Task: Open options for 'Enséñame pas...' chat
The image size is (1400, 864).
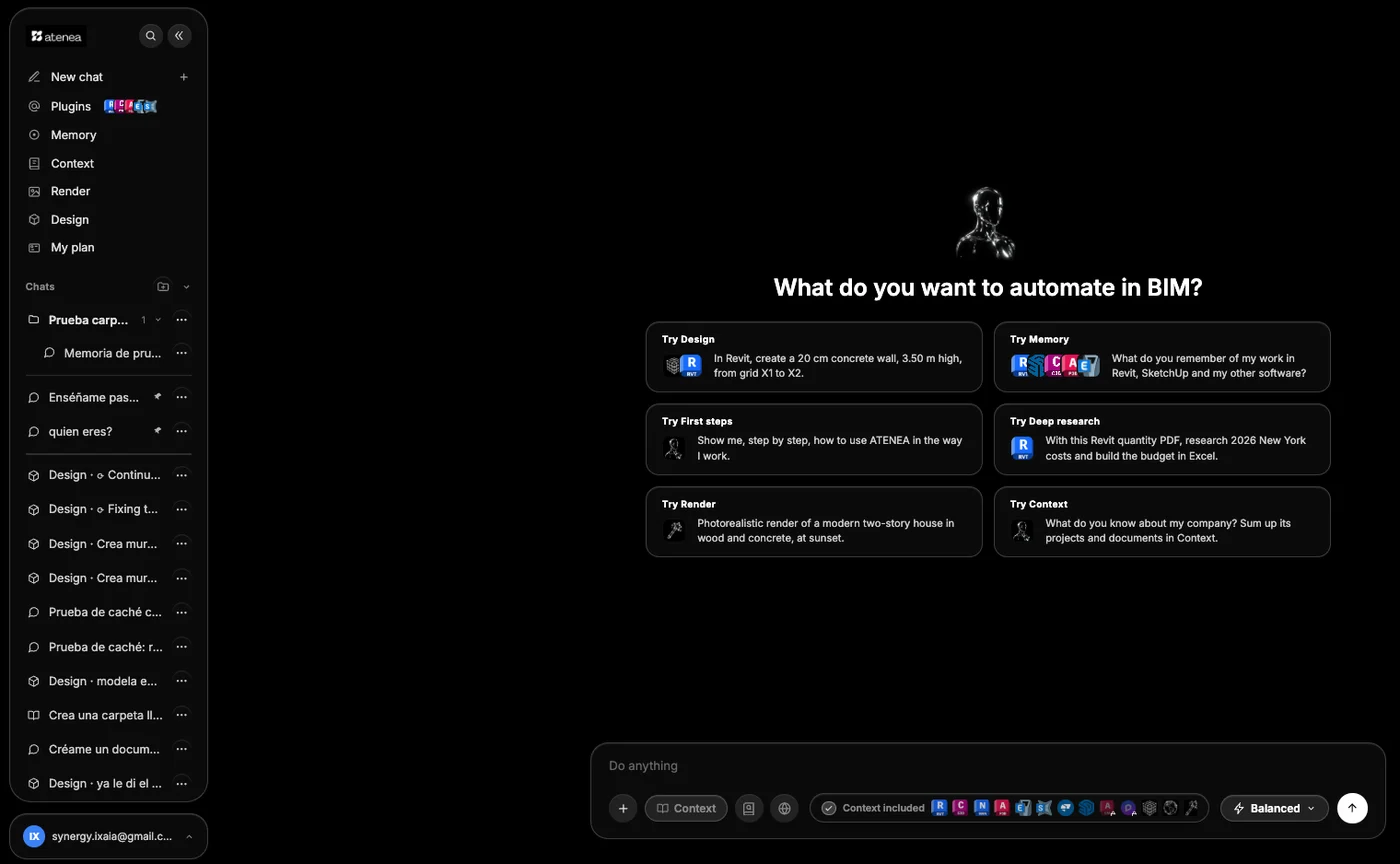Action: click(x=181, y=397)
